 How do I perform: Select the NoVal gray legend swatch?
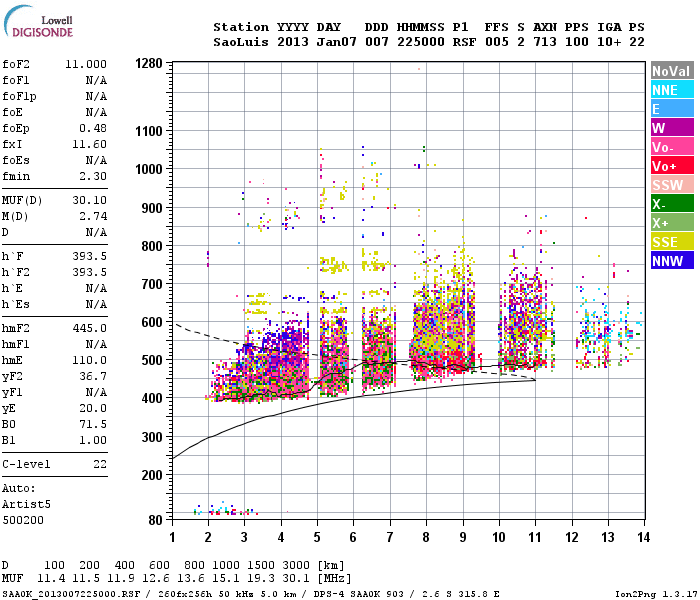[672, 71]
